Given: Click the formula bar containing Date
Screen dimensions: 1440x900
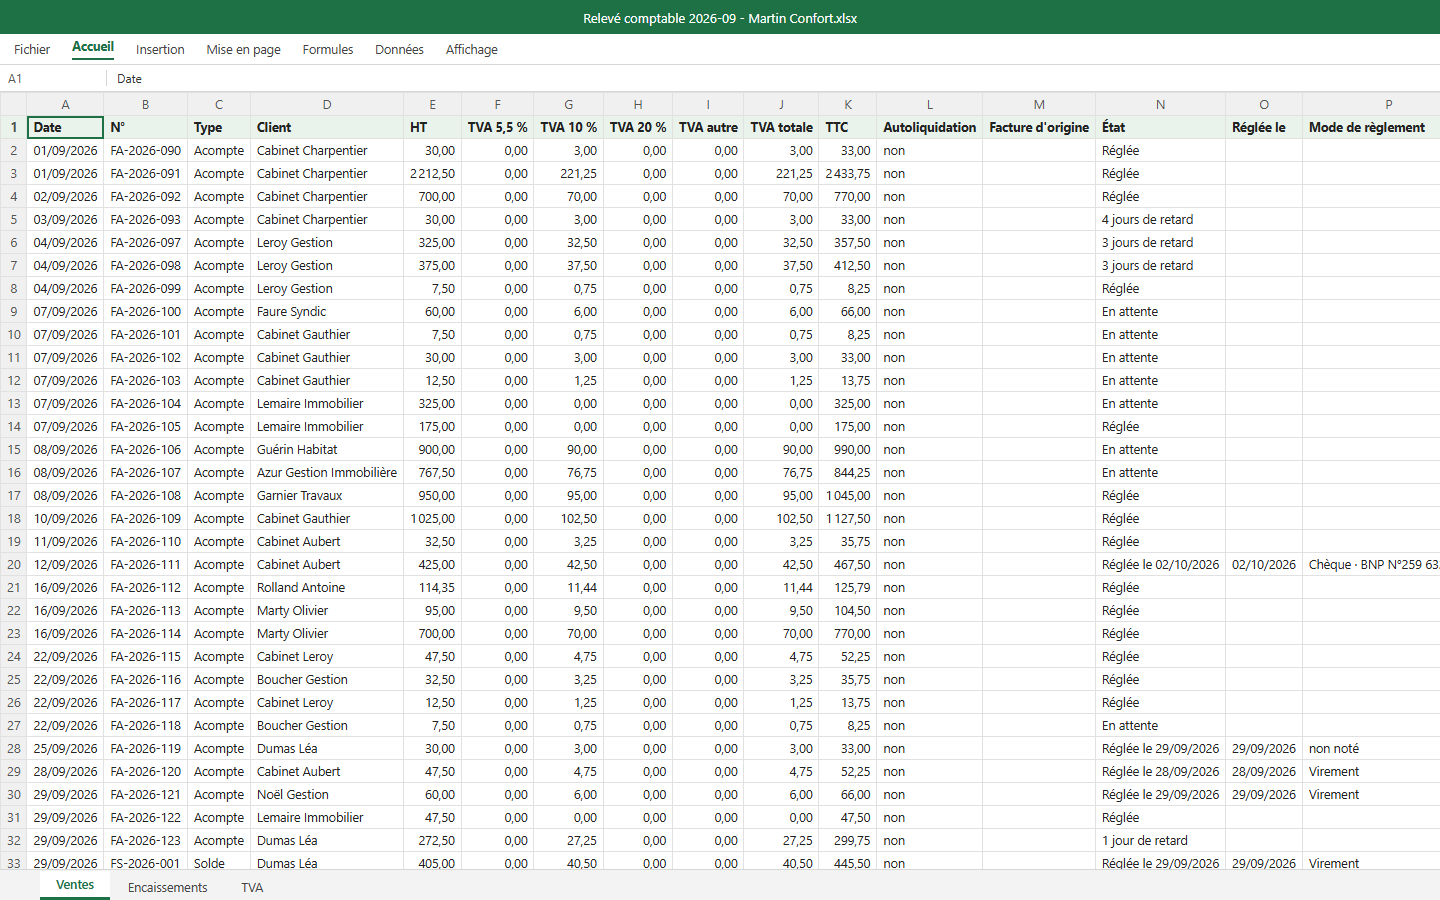Looking at the screenshot, I should (775, 78).
